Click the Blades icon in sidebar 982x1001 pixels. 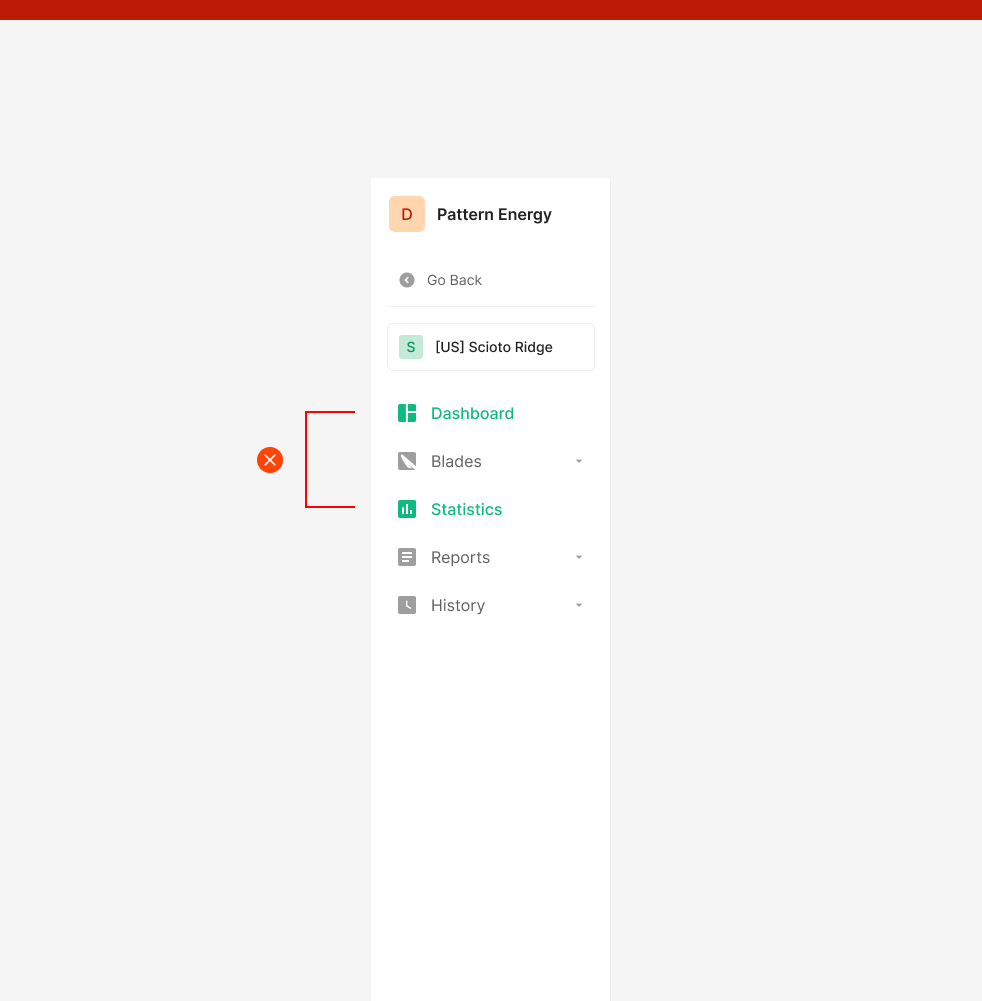click(x=407, y=461)
